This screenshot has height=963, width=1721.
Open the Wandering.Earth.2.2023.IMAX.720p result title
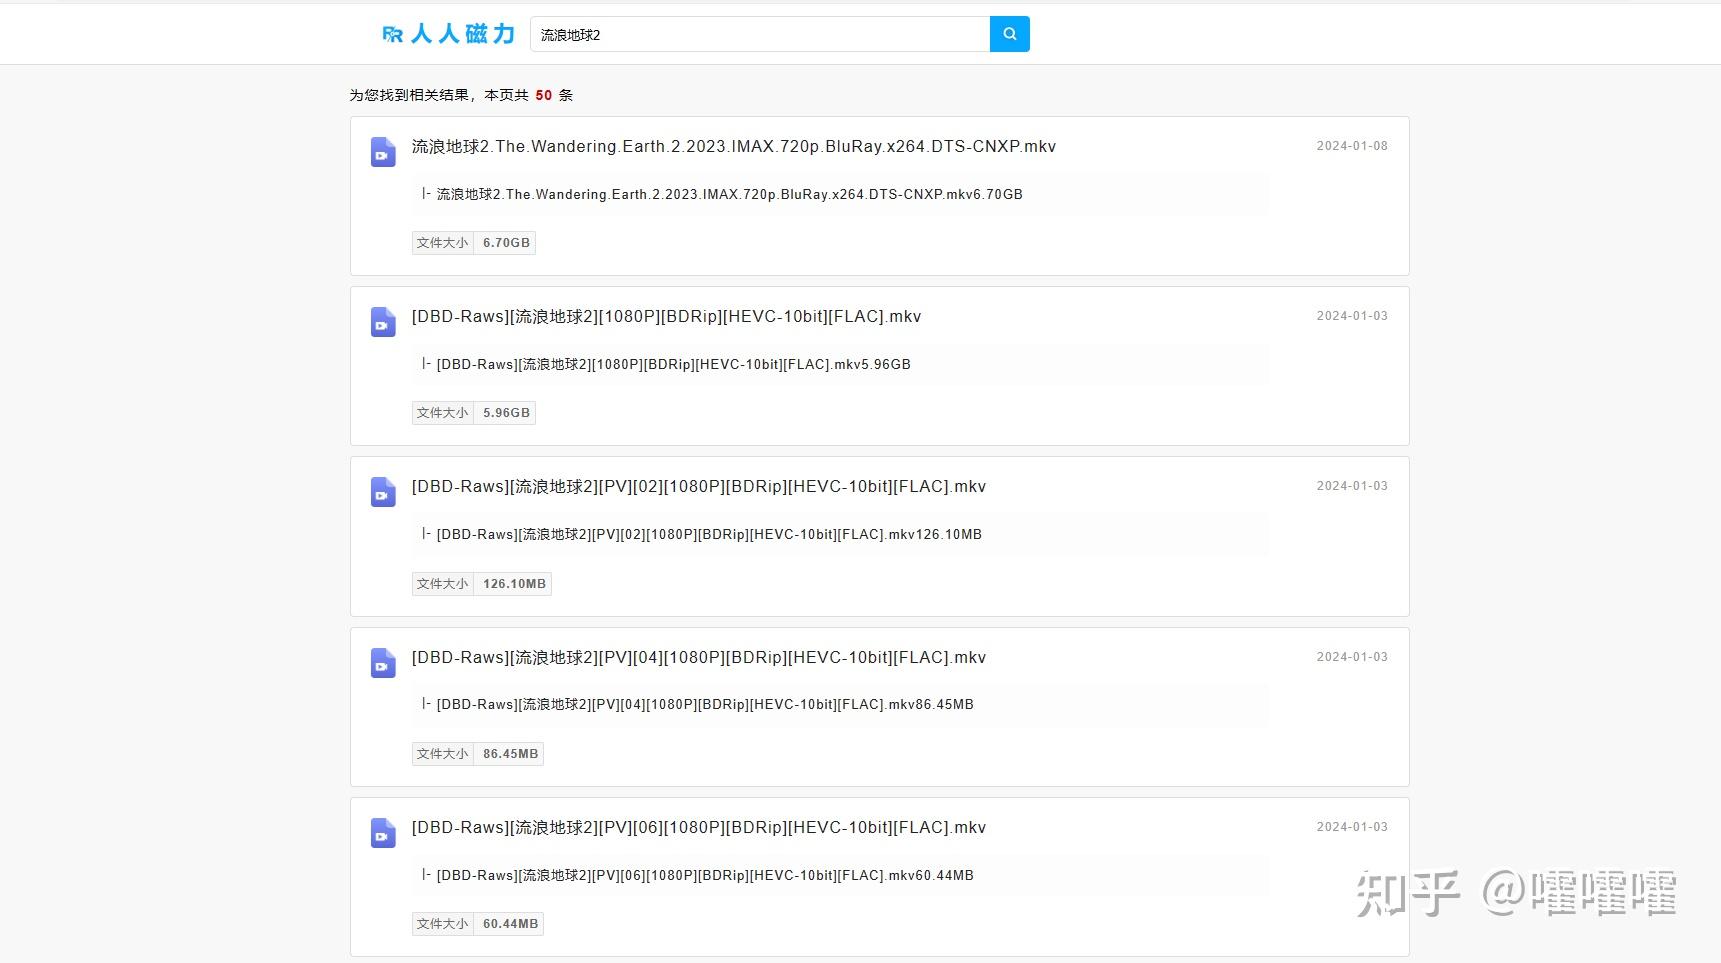[734, 146]
